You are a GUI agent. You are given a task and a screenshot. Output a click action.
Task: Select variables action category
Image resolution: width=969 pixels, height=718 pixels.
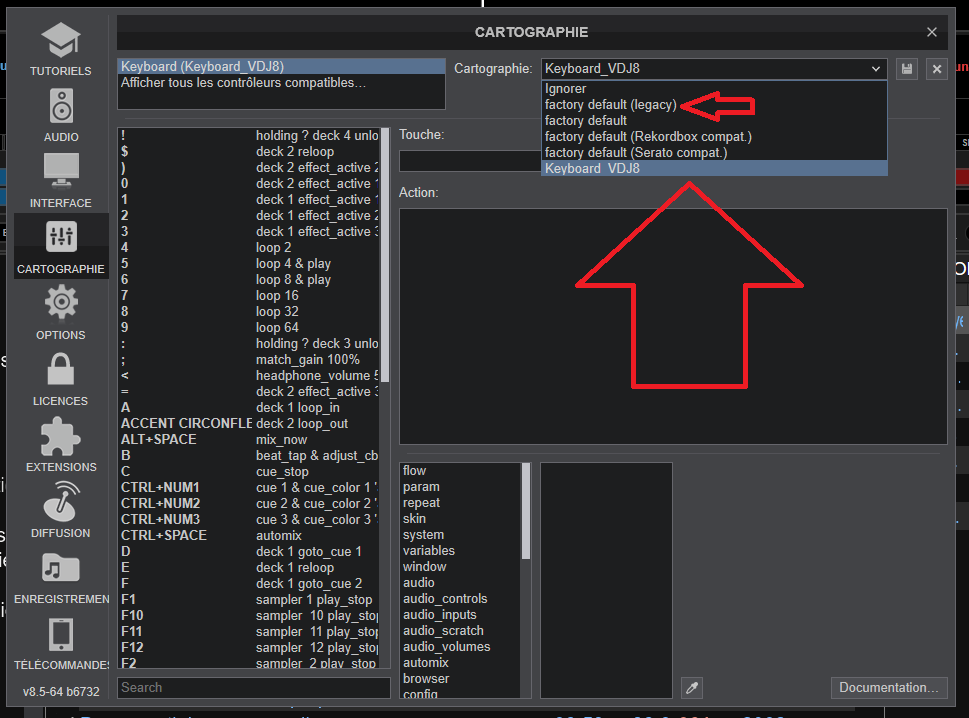tap(460, 551)
